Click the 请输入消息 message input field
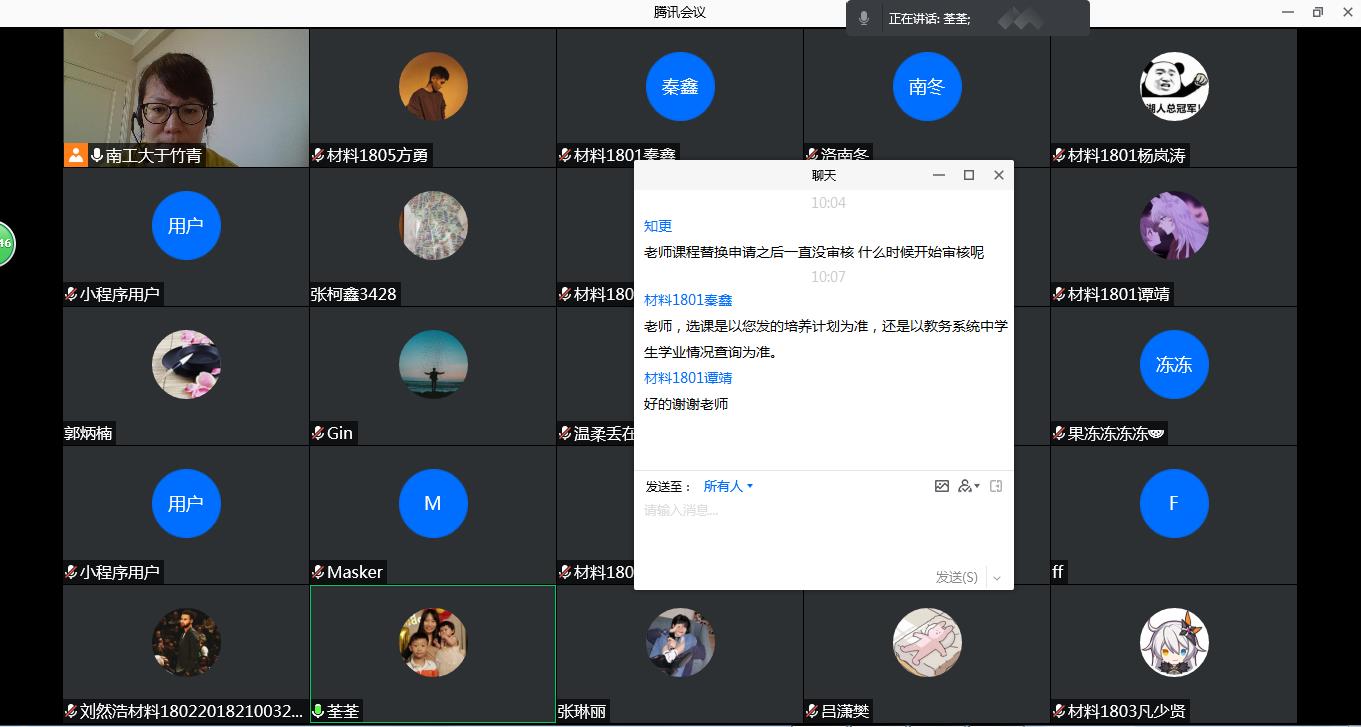The height and width of the screenshot is (727, 1361). (820, 530)
